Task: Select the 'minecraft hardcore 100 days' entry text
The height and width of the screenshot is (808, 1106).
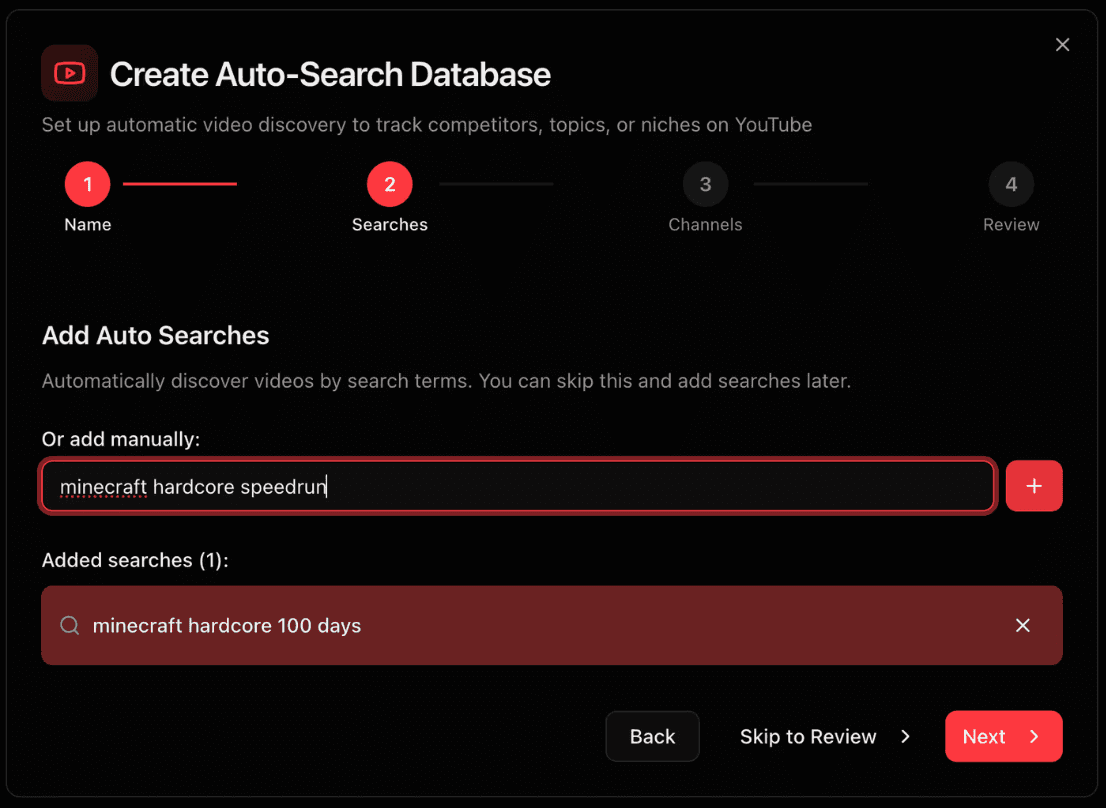Action: pyautogui.click(x=226, y=625)
